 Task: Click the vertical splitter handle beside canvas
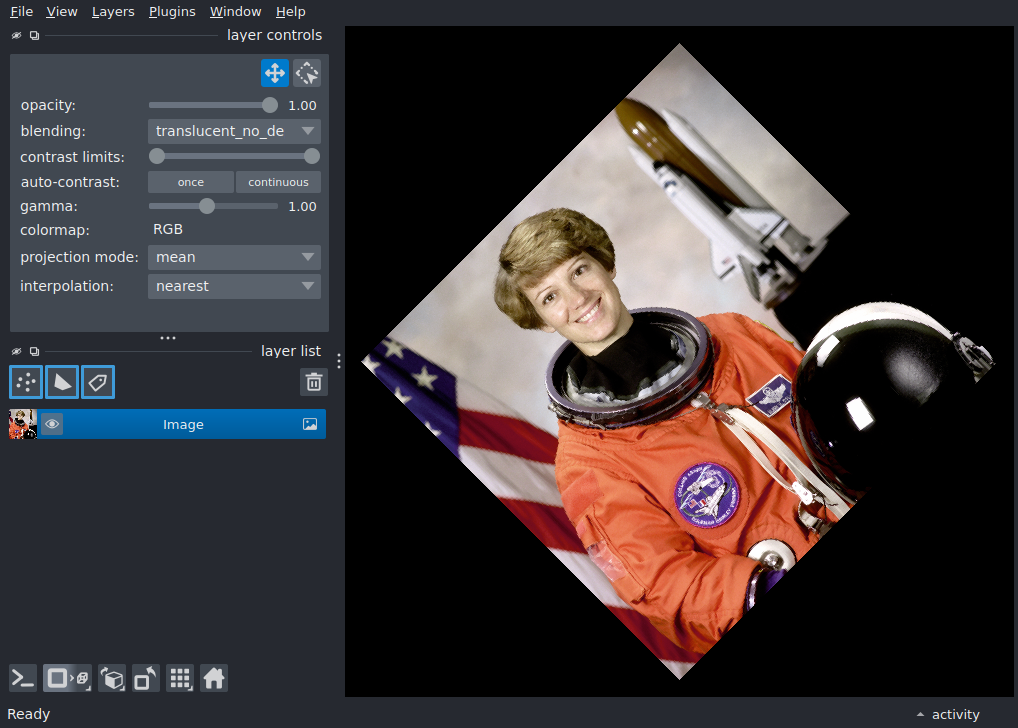(339, 361)
